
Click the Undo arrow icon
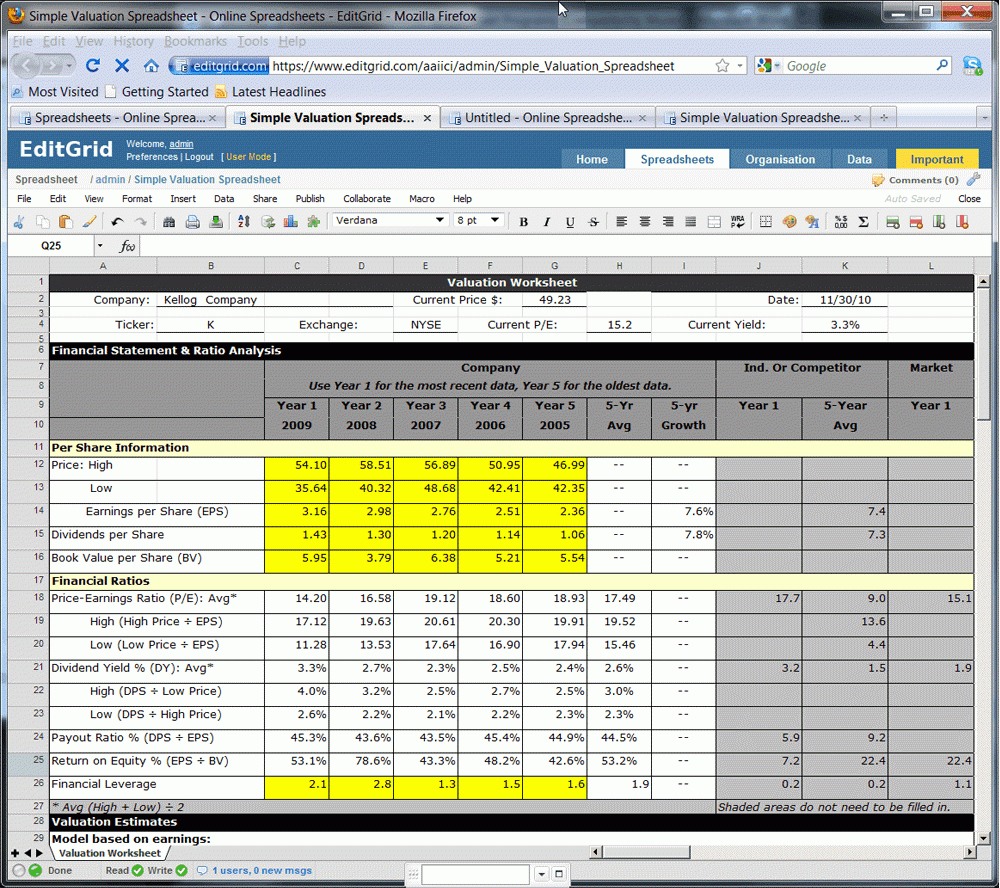point(117,222)
